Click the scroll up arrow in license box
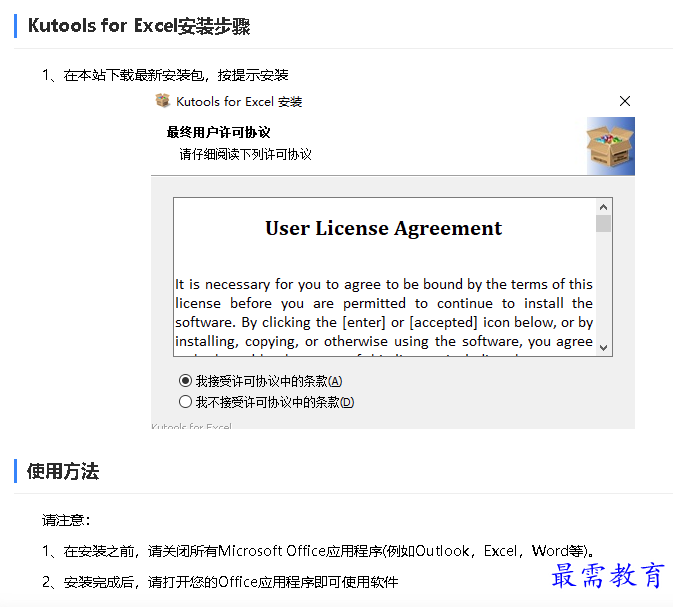The width and height of the screenshot is (673, 607). pyautogui.click(x=603, y=207)
